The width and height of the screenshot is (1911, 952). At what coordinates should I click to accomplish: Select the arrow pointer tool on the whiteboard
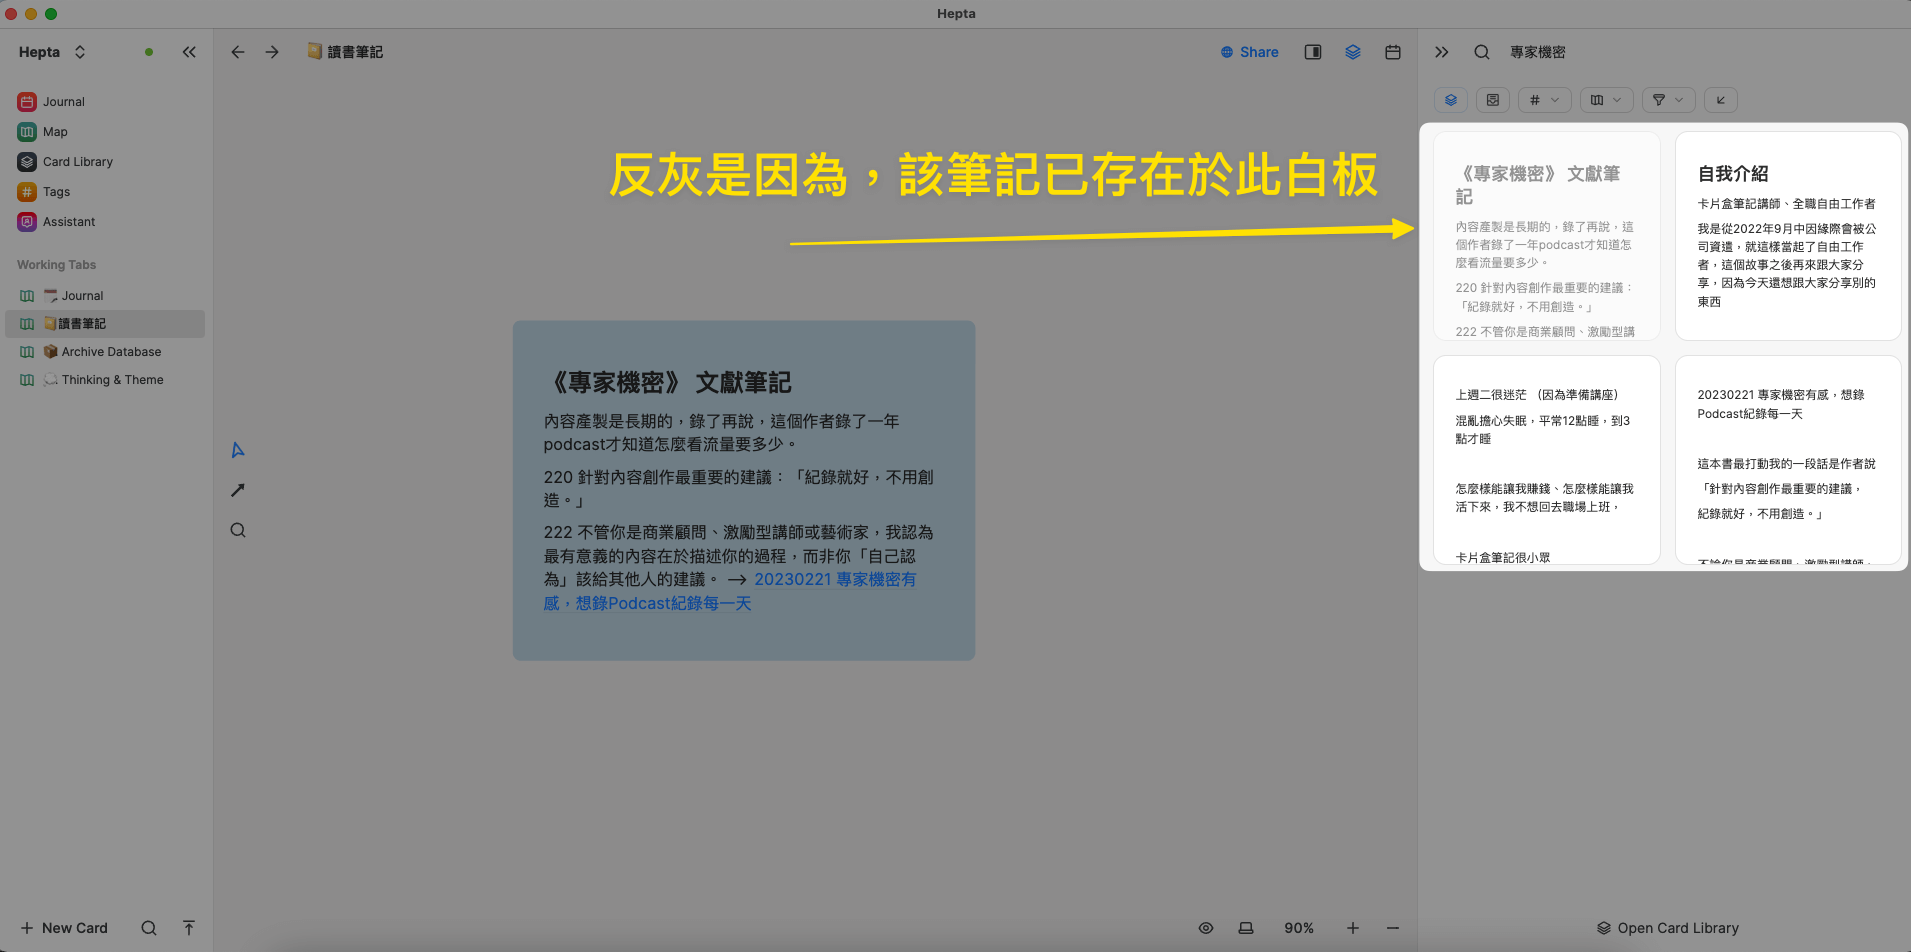(x=238, y=450)
